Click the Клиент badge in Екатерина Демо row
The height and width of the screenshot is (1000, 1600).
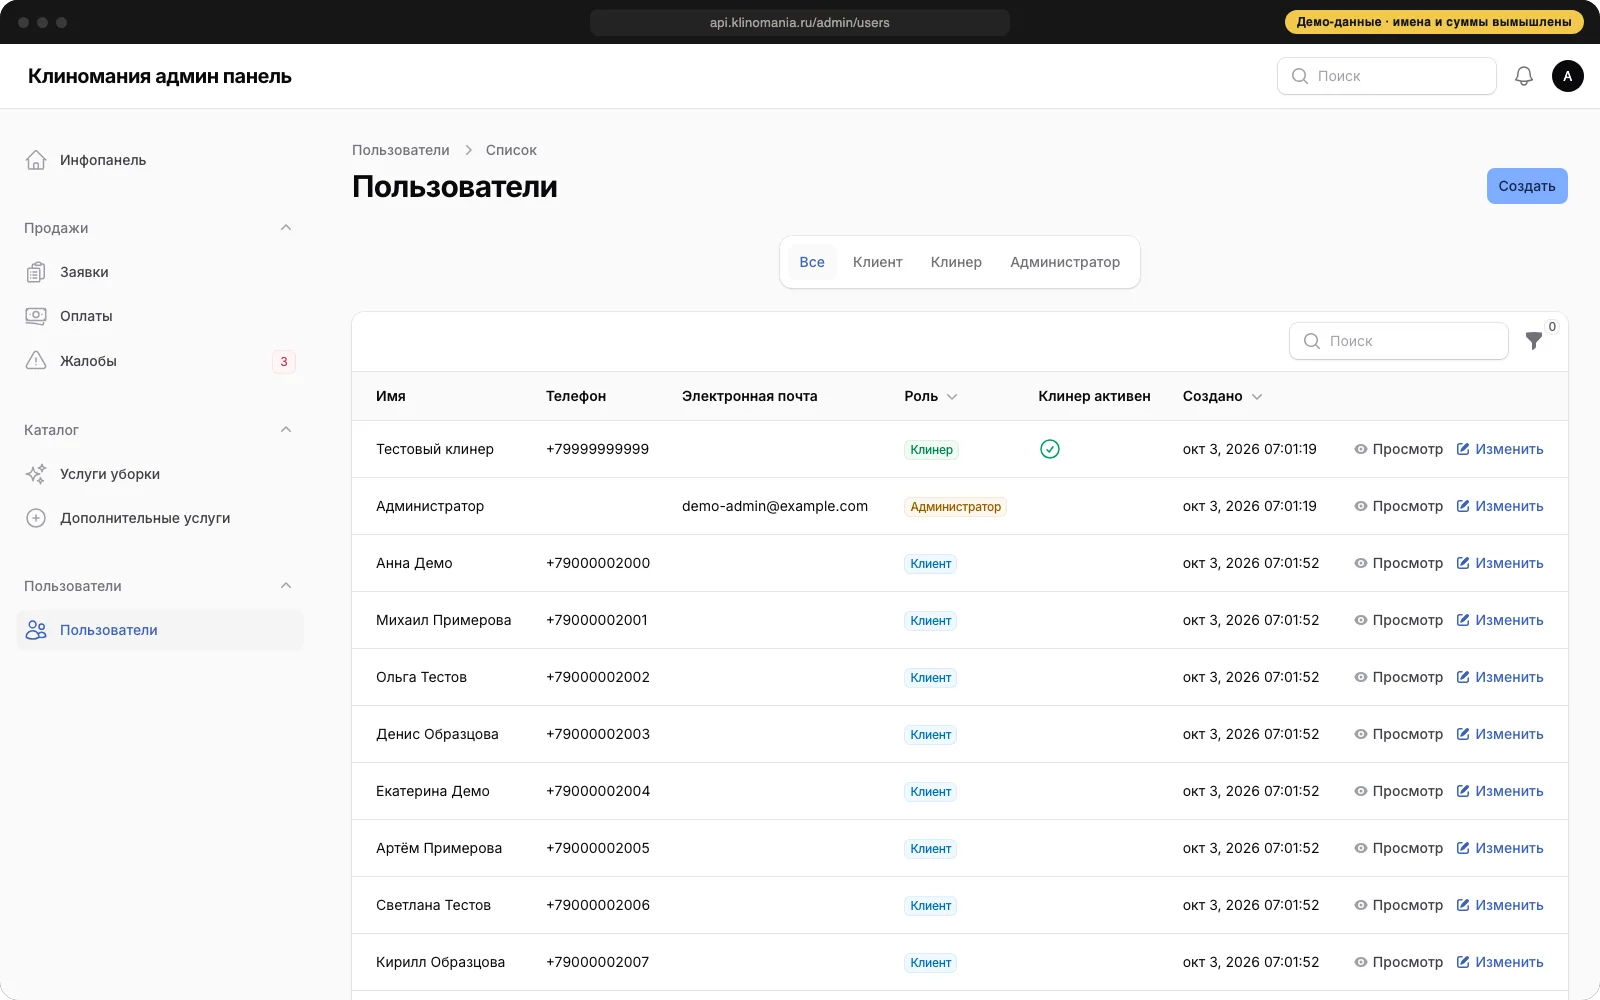pyautogui.click(x=931, y=792)
